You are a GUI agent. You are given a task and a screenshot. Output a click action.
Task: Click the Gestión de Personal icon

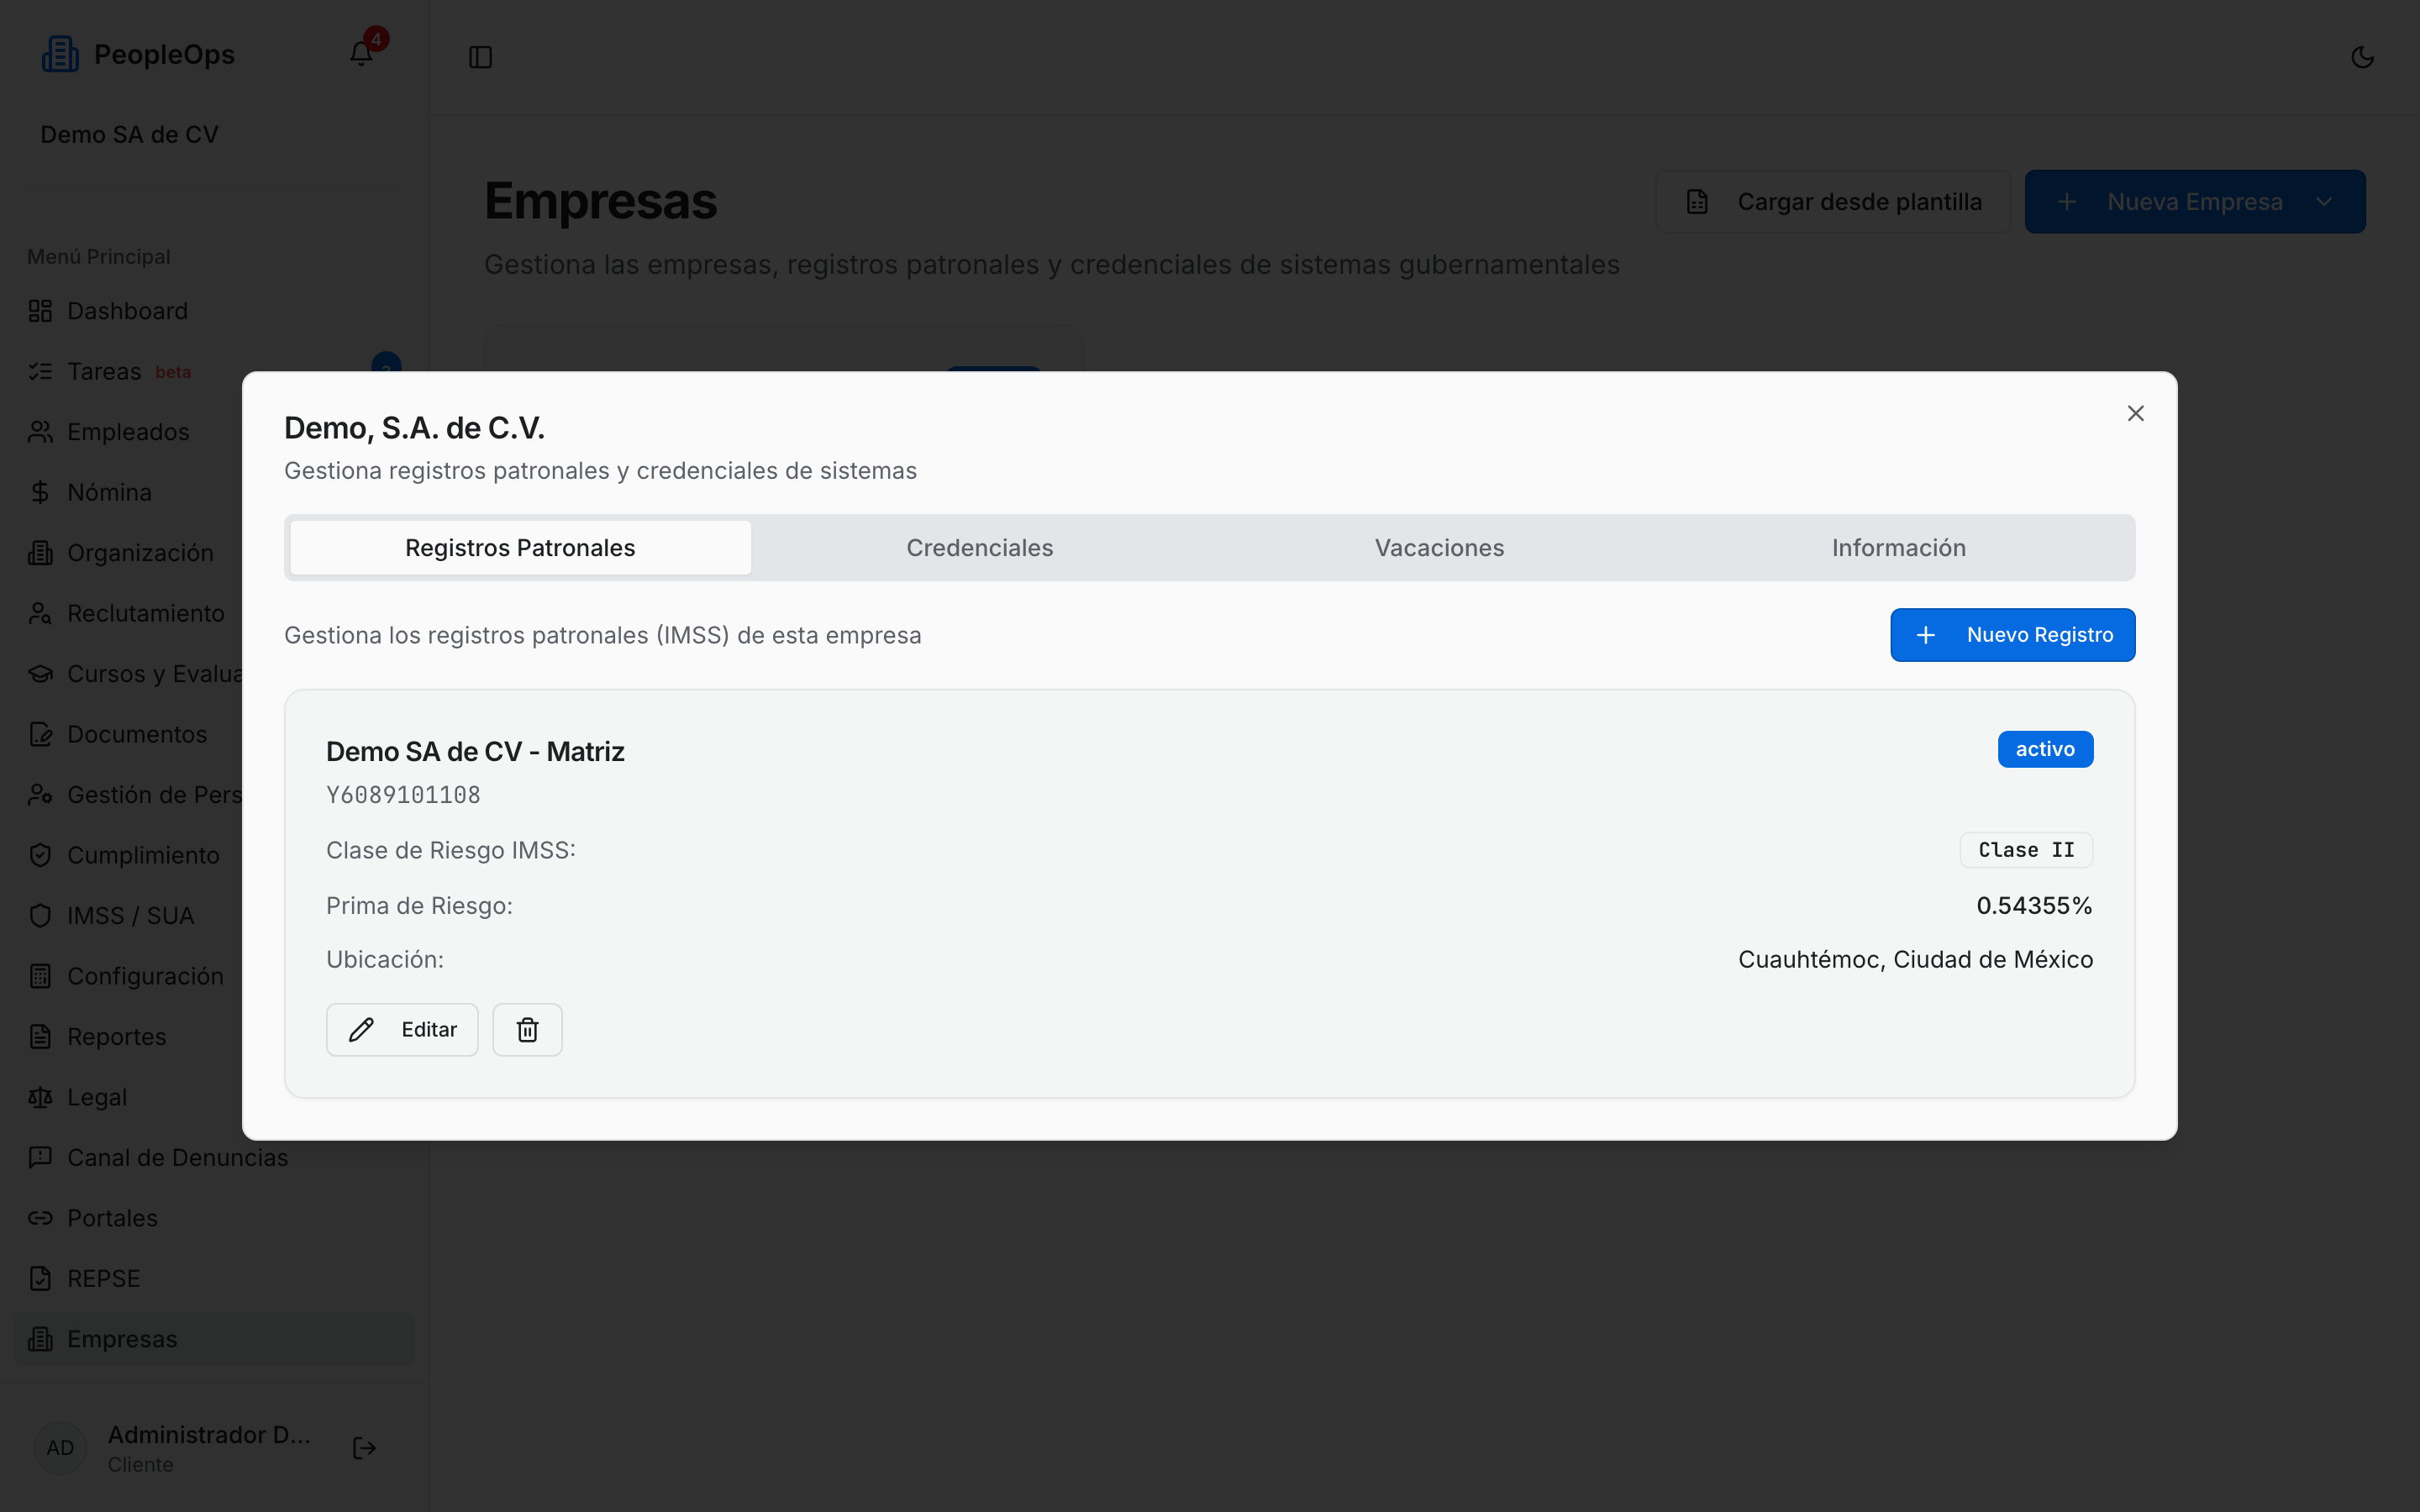tap(40, 795)
